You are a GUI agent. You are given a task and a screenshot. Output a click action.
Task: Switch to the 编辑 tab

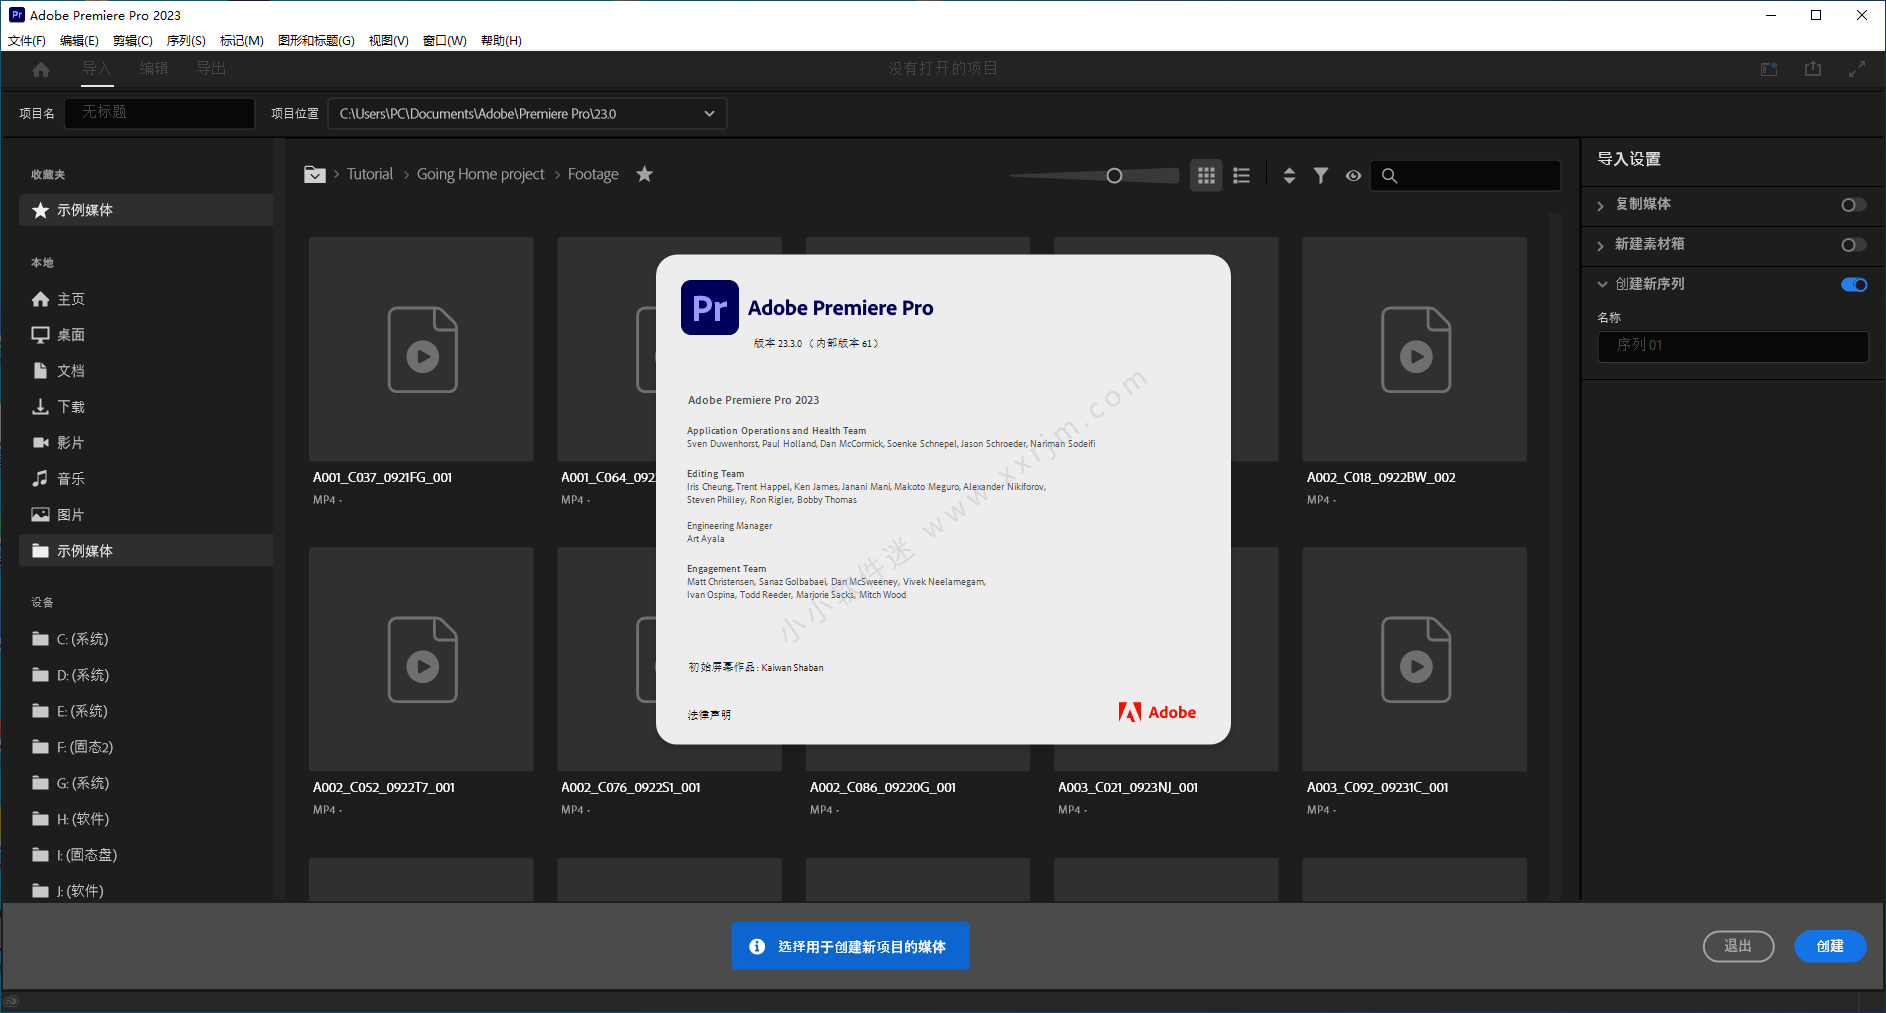(x=154, y=68)
